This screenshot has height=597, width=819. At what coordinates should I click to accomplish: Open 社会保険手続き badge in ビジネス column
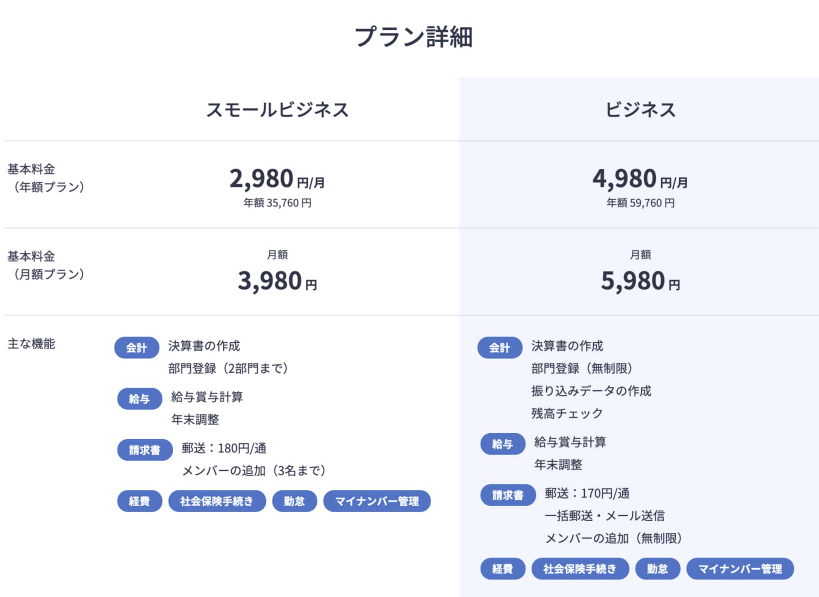580,569
